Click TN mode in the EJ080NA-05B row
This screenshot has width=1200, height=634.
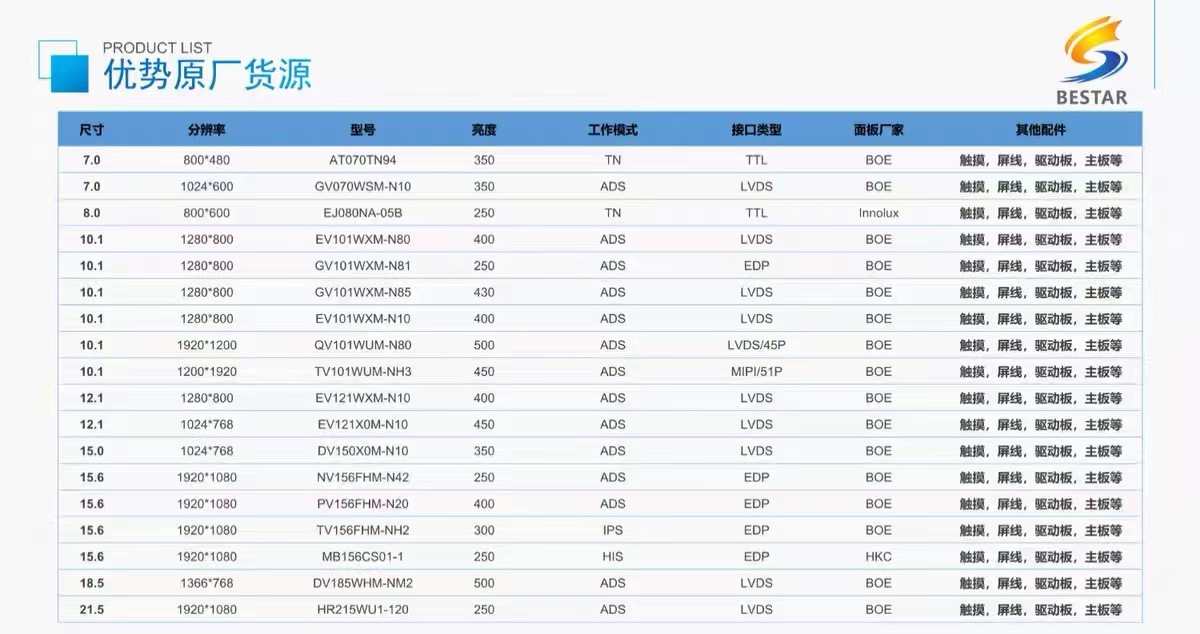pyautogui.click(x=613, y=213)
